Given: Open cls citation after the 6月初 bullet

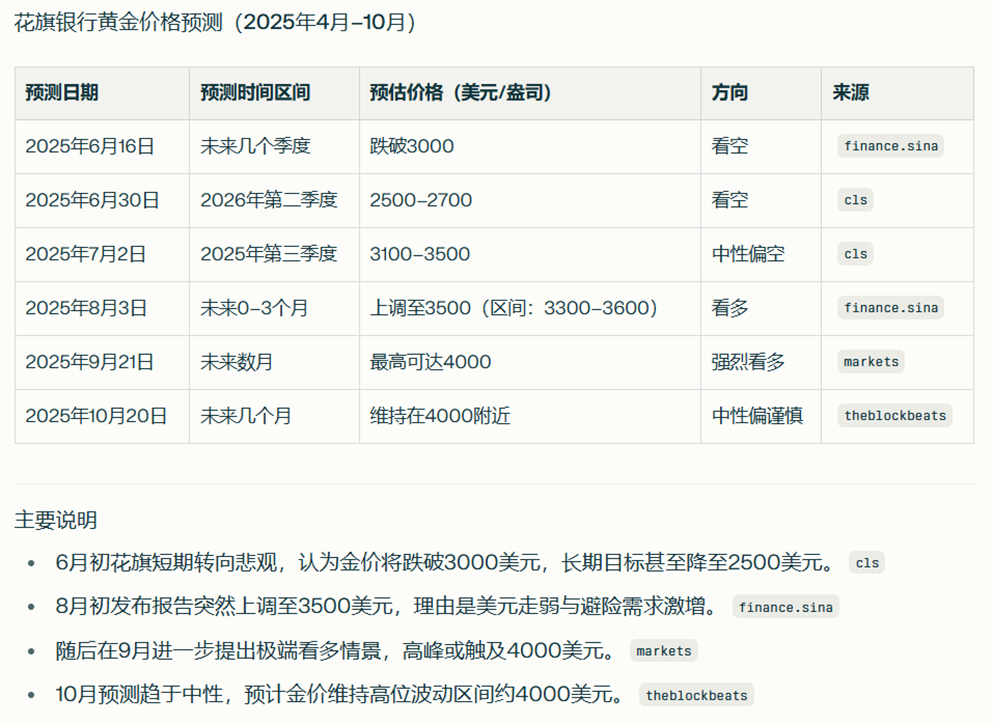Looking at the screenshot, I should click(867, 563).
